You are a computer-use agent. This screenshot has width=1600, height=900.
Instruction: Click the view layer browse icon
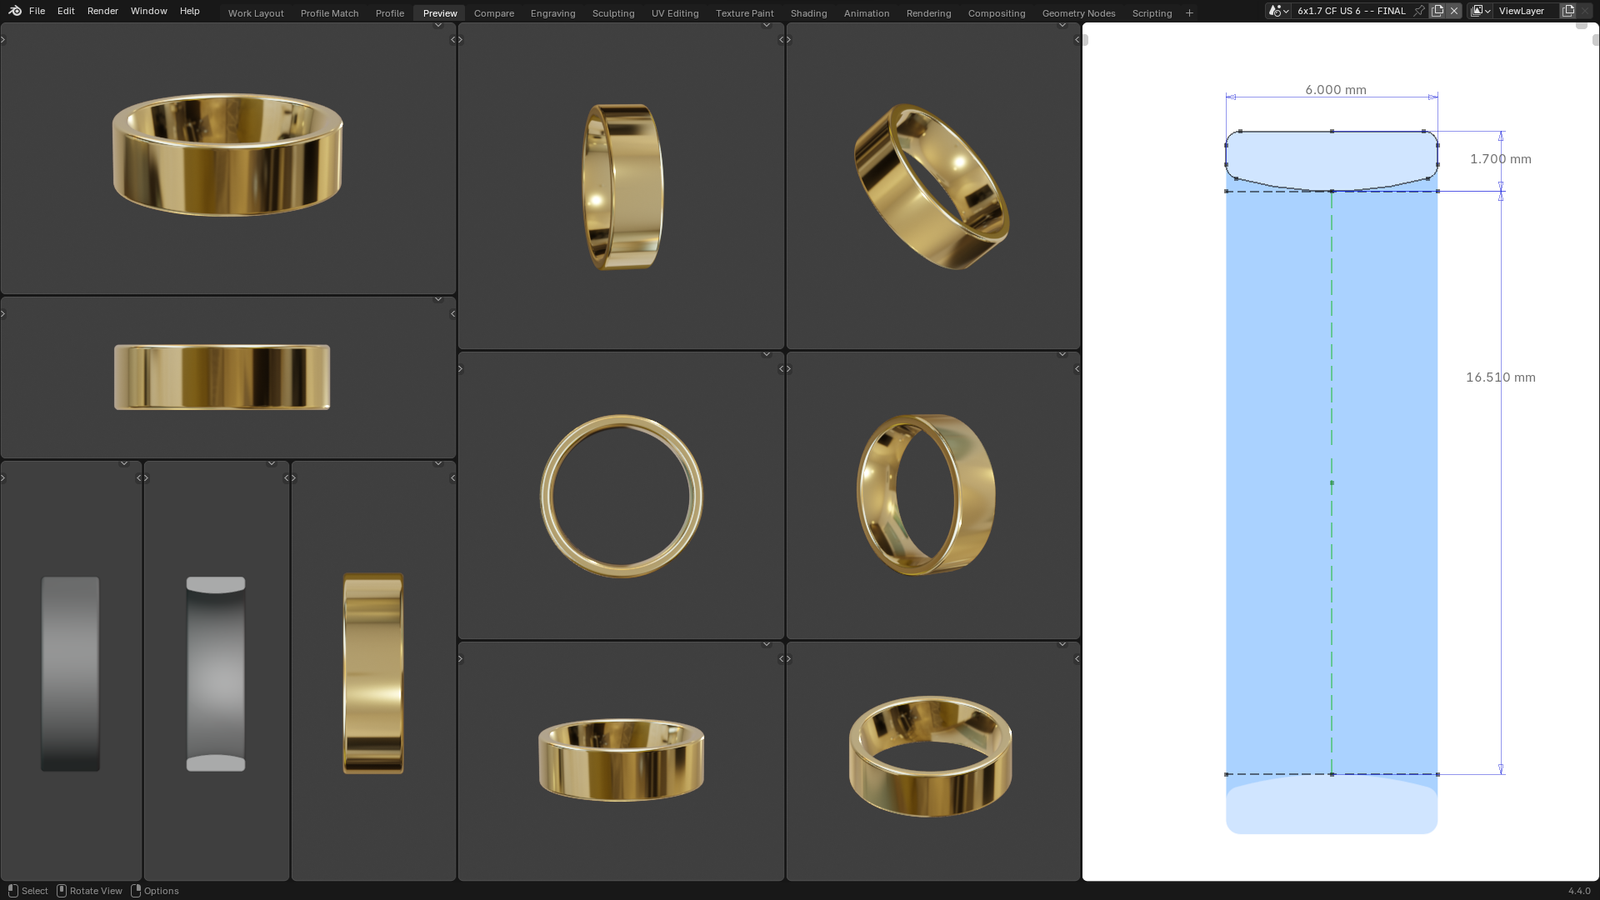[1480, 11]
